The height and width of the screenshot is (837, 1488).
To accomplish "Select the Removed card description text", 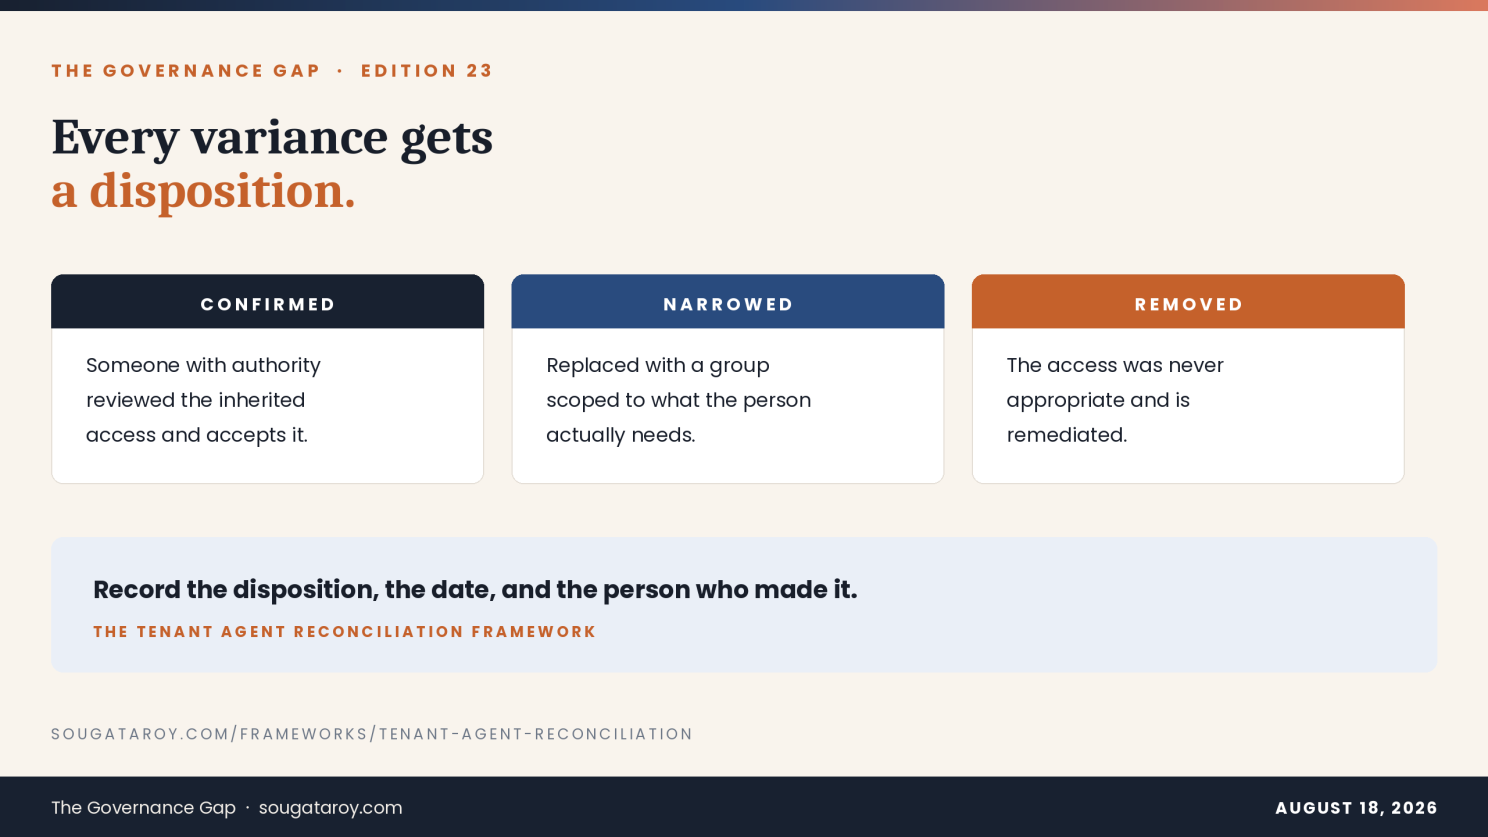I will click(1115, 400).
